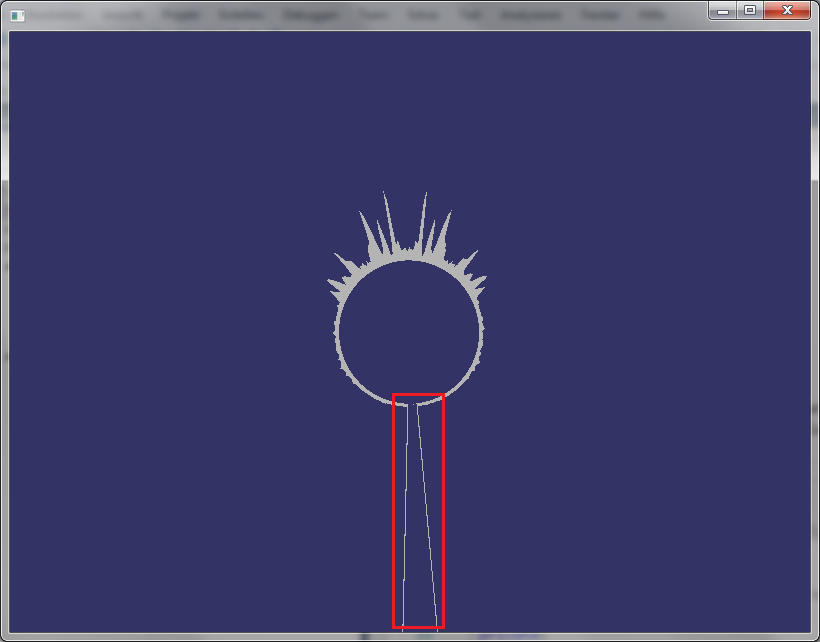Click the left edge of the gray ring

[x=339, y=331]
